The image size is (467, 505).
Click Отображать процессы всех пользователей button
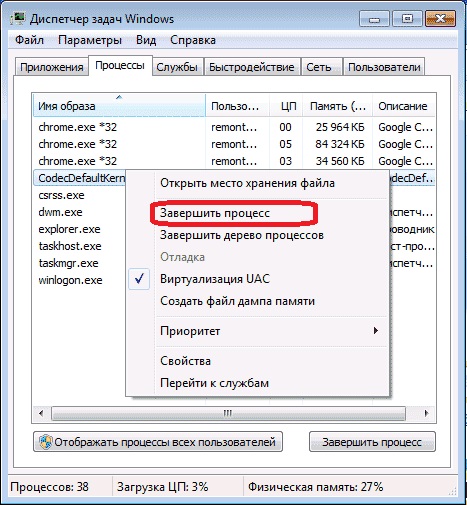pyautogui.click(x=158, y=442)
